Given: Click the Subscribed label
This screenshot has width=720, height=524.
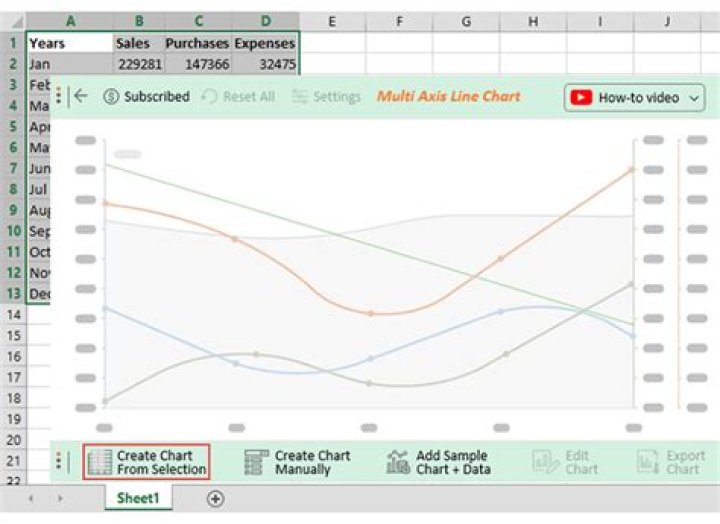Looking at the screenshot, I should [157, 96].
